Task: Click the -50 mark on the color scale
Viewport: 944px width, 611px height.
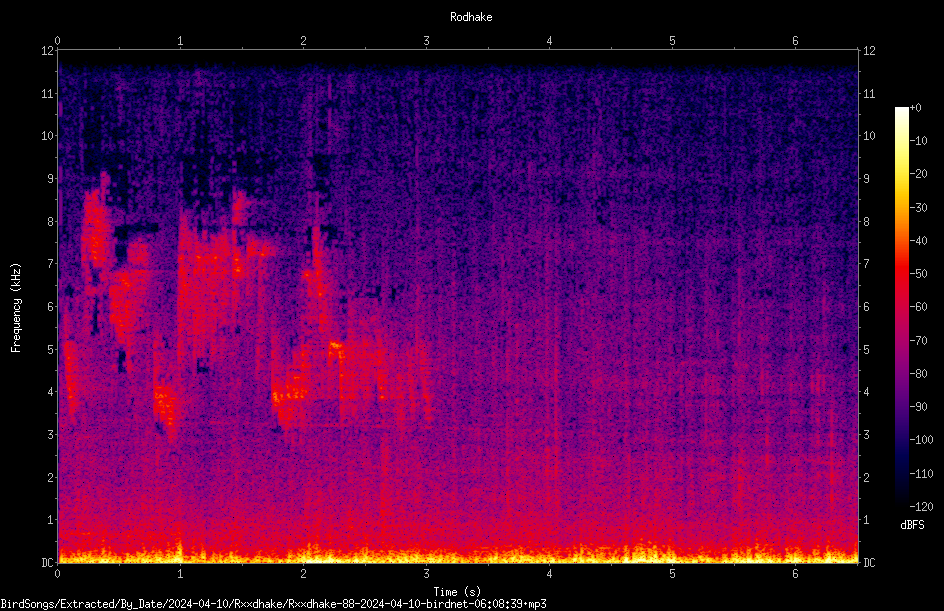Action: pos(918,274)
